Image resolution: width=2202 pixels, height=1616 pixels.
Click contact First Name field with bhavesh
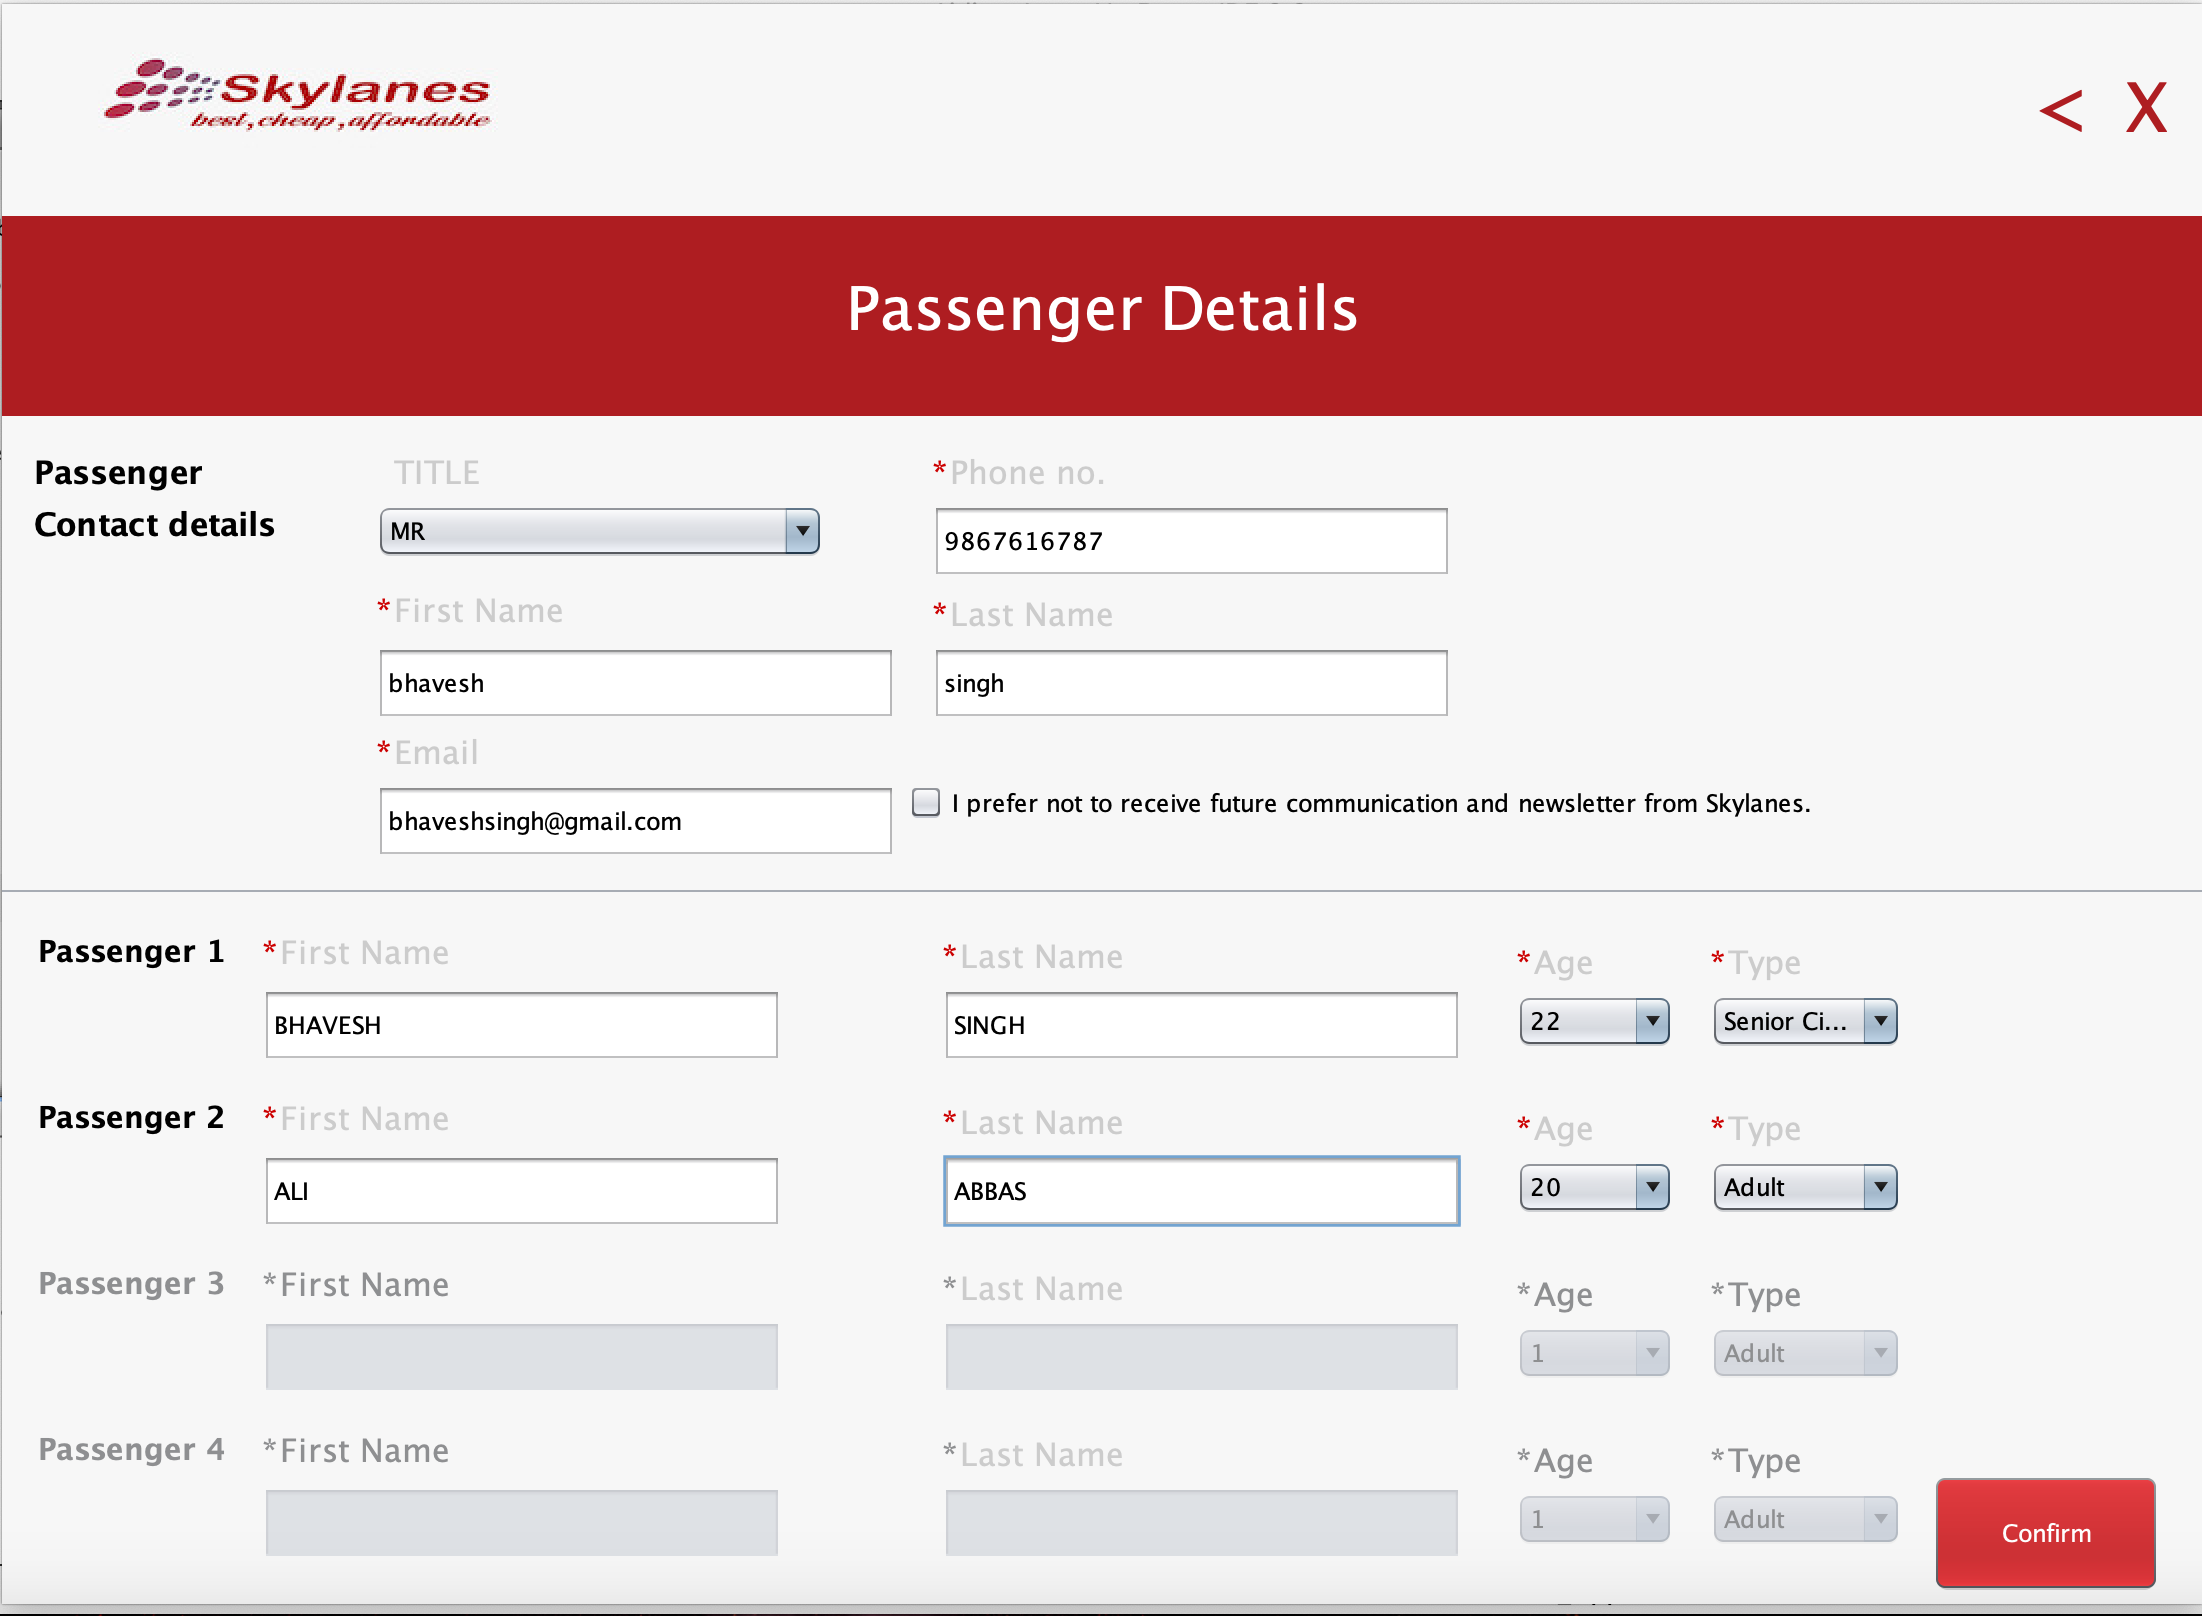pos(635,683)
